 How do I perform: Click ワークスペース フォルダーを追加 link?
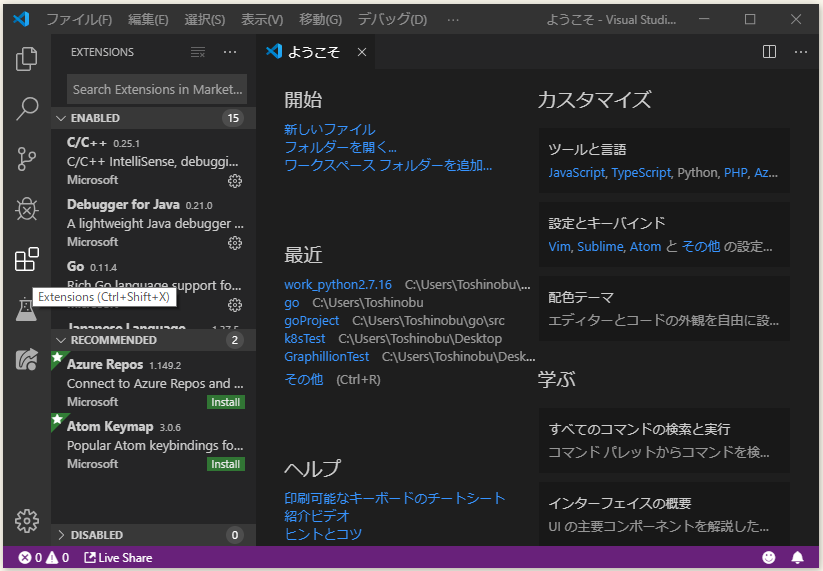(388, 165)
